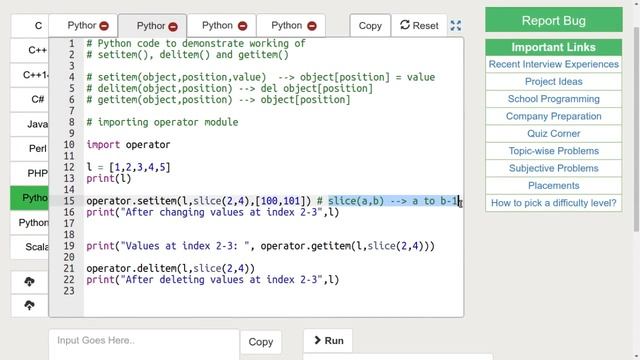The width and height of the screenshot is (640, 360).
Task: Click line number 1 in the gutter
Action: (x=72, y=43)
